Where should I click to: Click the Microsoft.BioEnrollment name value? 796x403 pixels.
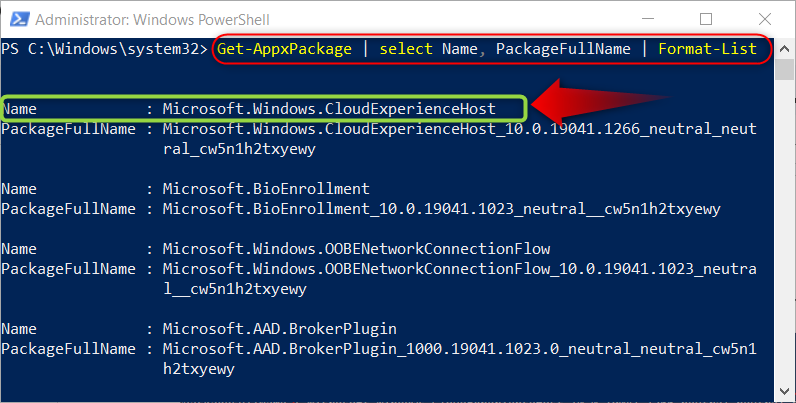(266, 189)
